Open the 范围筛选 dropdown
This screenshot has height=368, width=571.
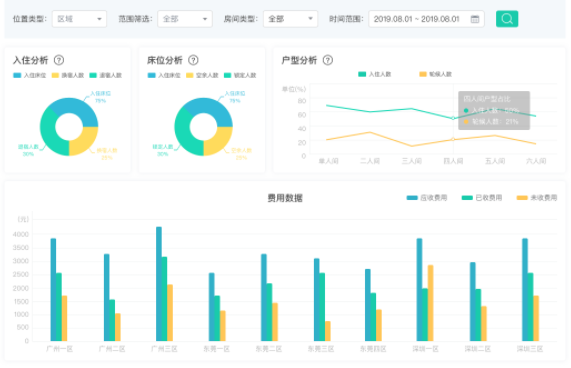tap(185, 19)
